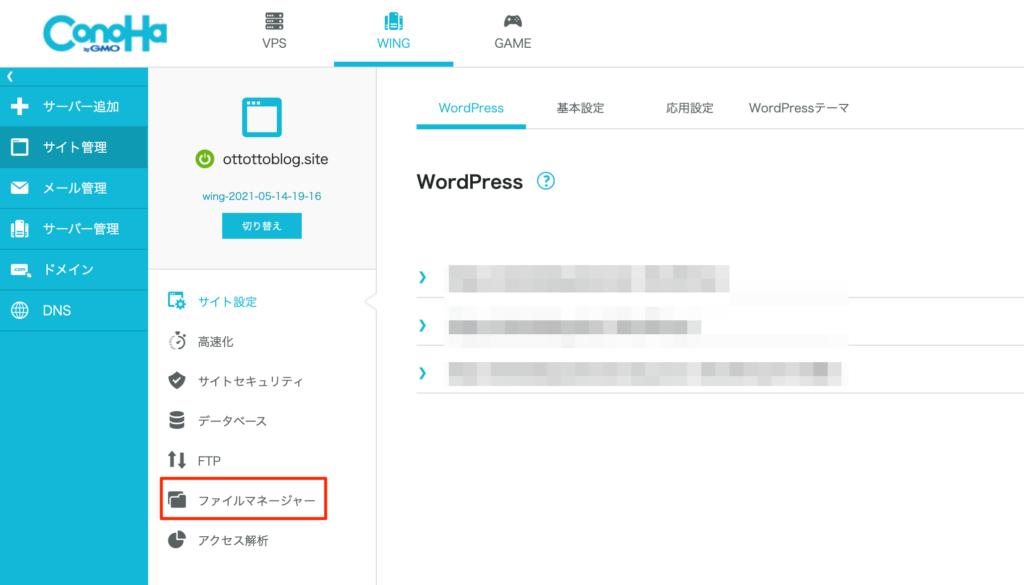This screenshot has width=1024, height=585.
Task: Click the shield icon for サイトセキュリティ
Action: point(177,381)
